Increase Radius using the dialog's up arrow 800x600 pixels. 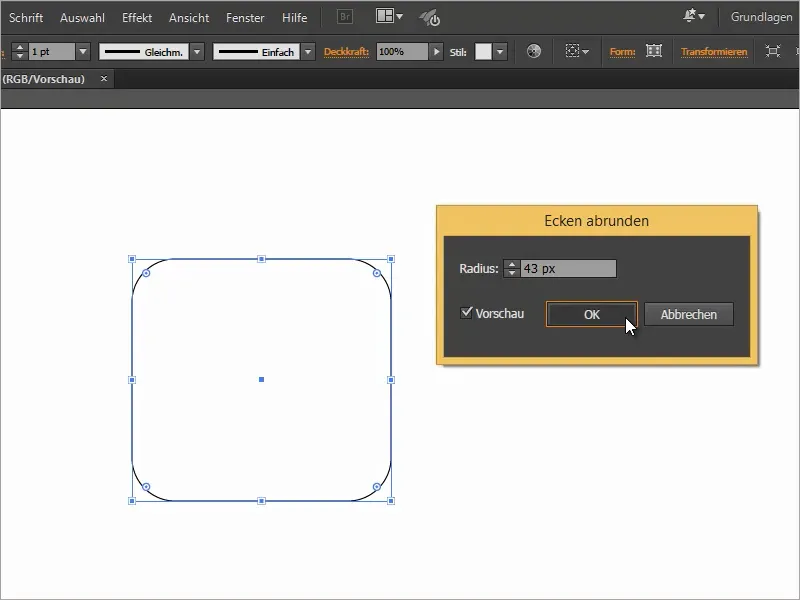pyautogui.click(x=511, y=264)
